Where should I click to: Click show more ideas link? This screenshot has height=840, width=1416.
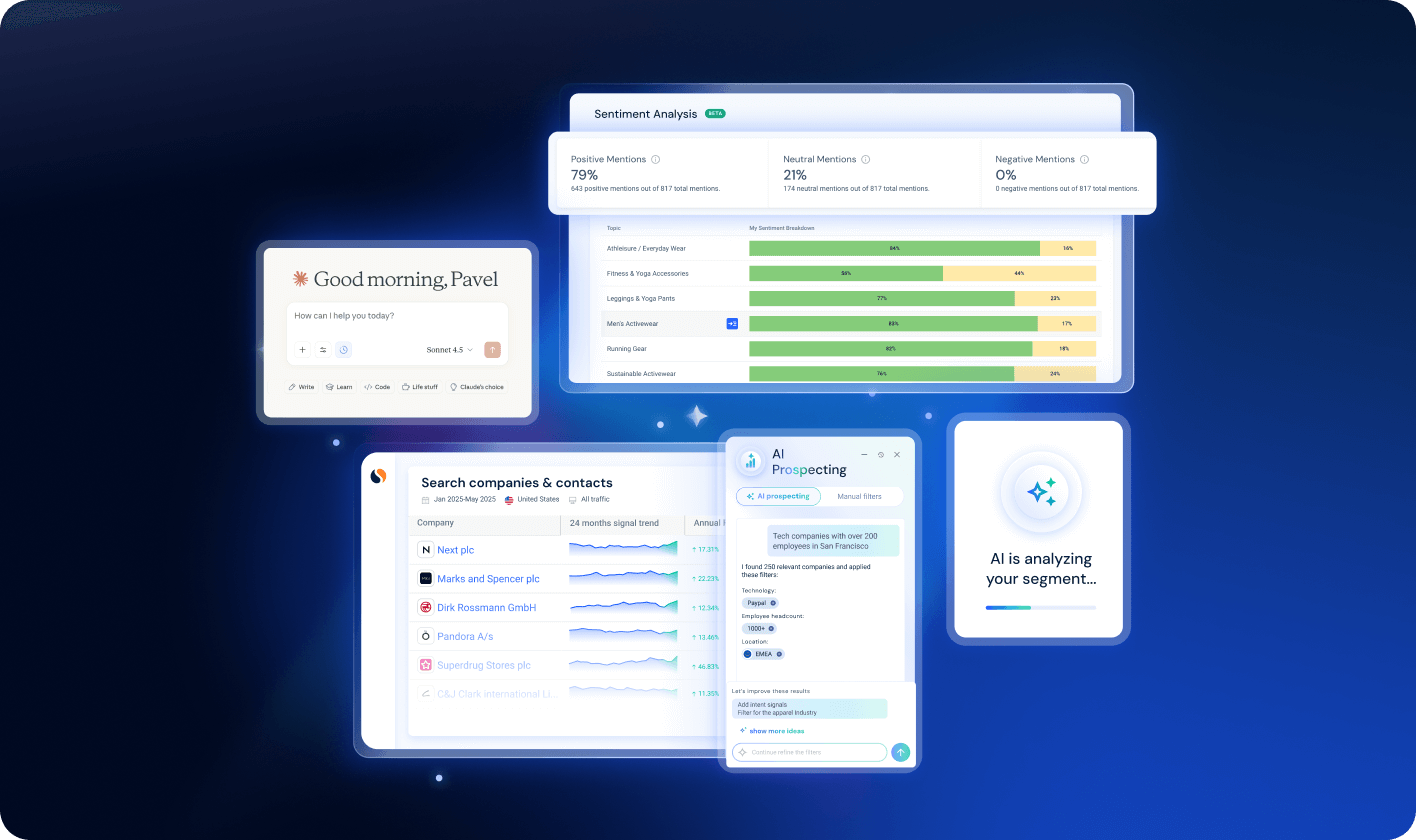click(771, 731)
